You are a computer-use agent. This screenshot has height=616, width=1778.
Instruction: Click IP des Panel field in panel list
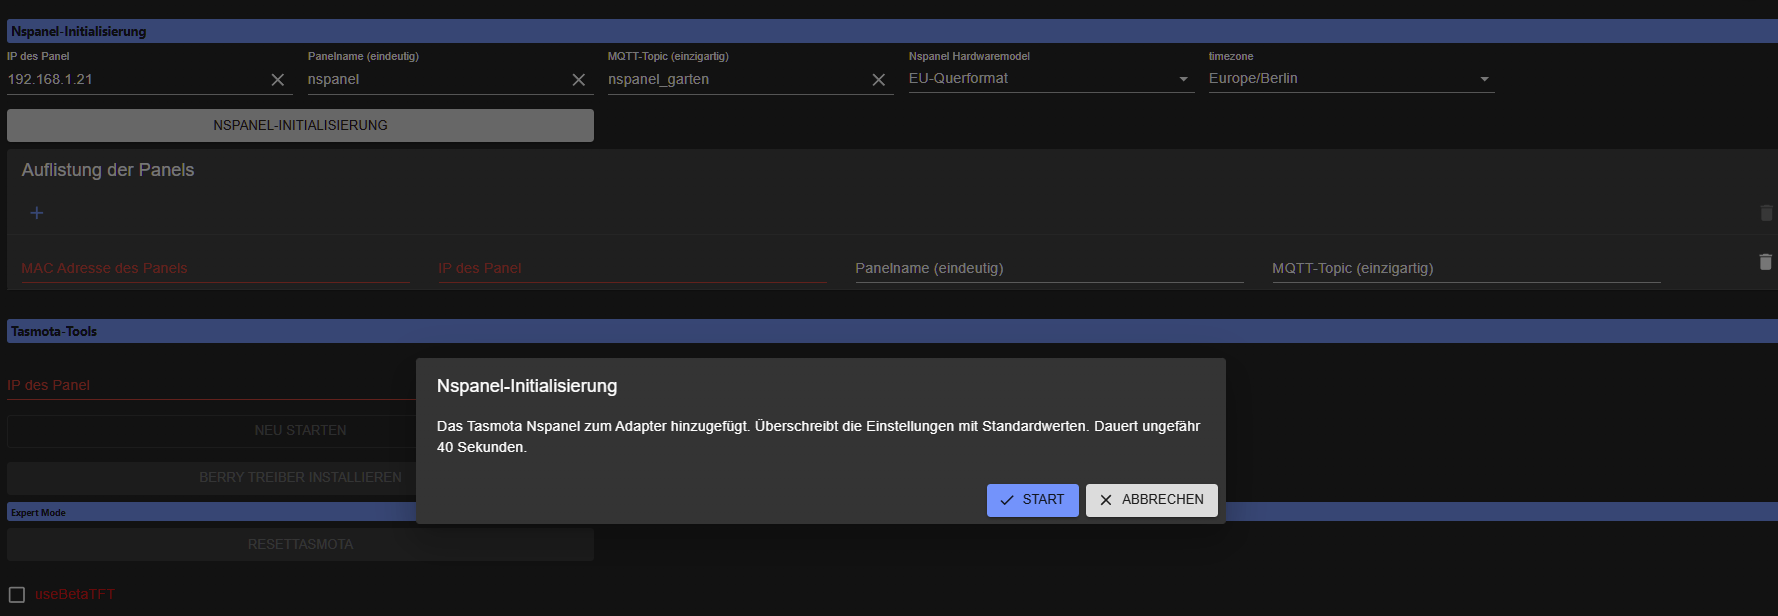pyautogui.click(x=632, y=268)
